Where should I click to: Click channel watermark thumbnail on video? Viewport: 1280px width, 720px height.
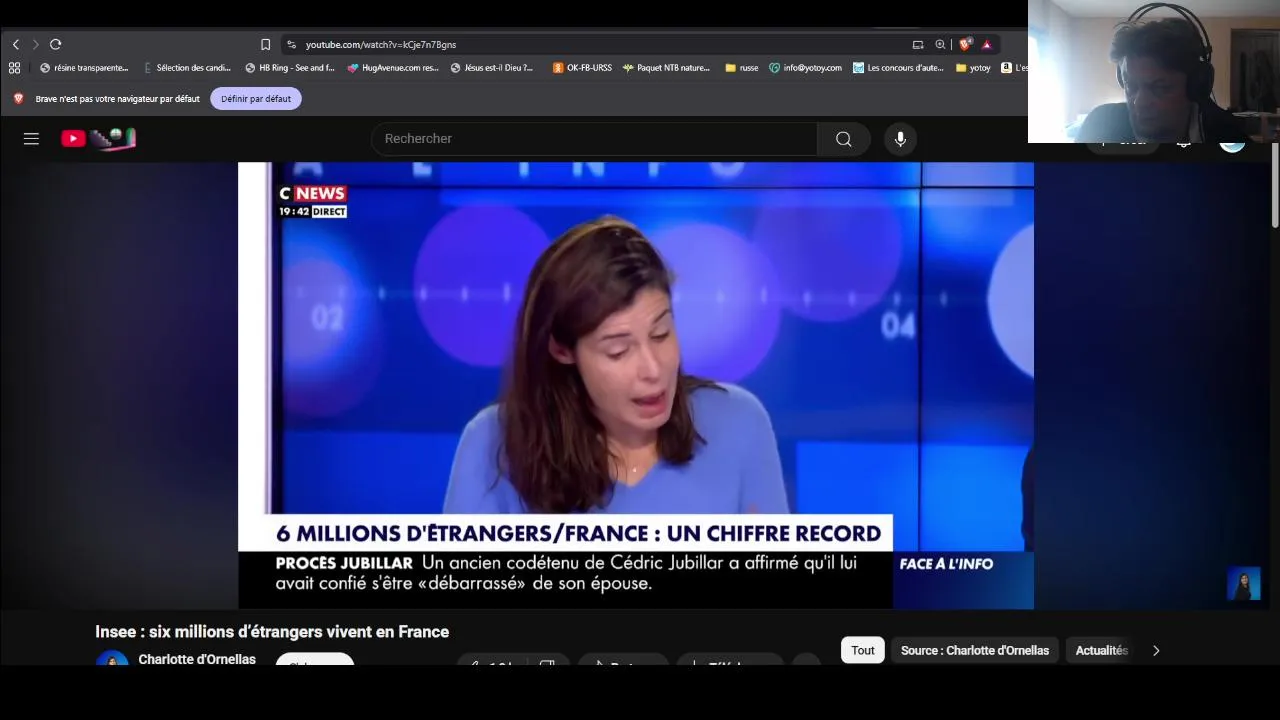click(1244, 584)
